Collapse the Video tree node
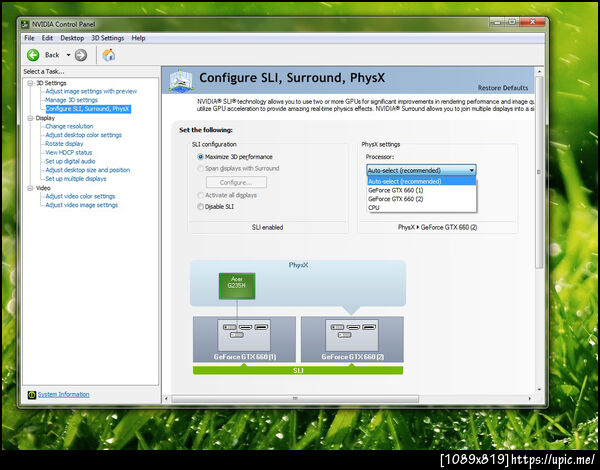 [30, 188]
